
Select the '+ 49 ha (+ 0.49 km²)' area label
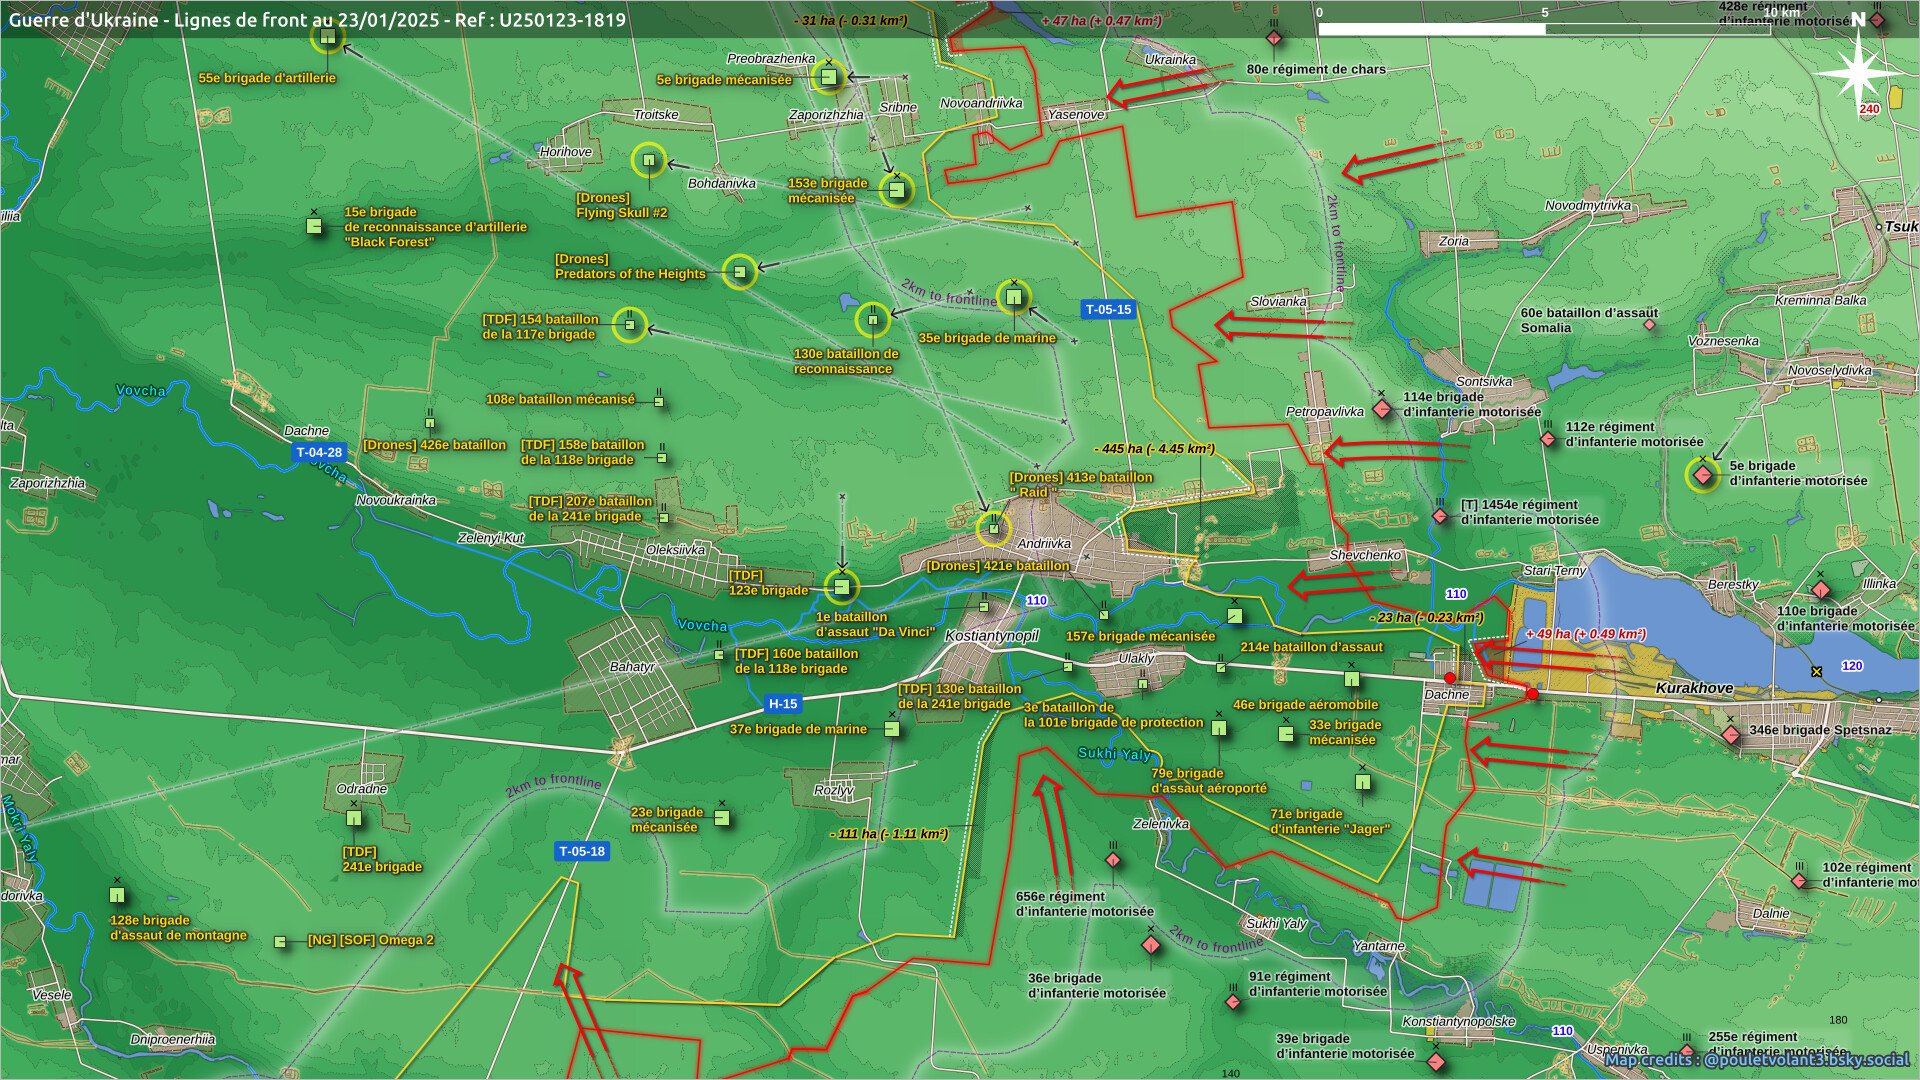click(1586, 634)
